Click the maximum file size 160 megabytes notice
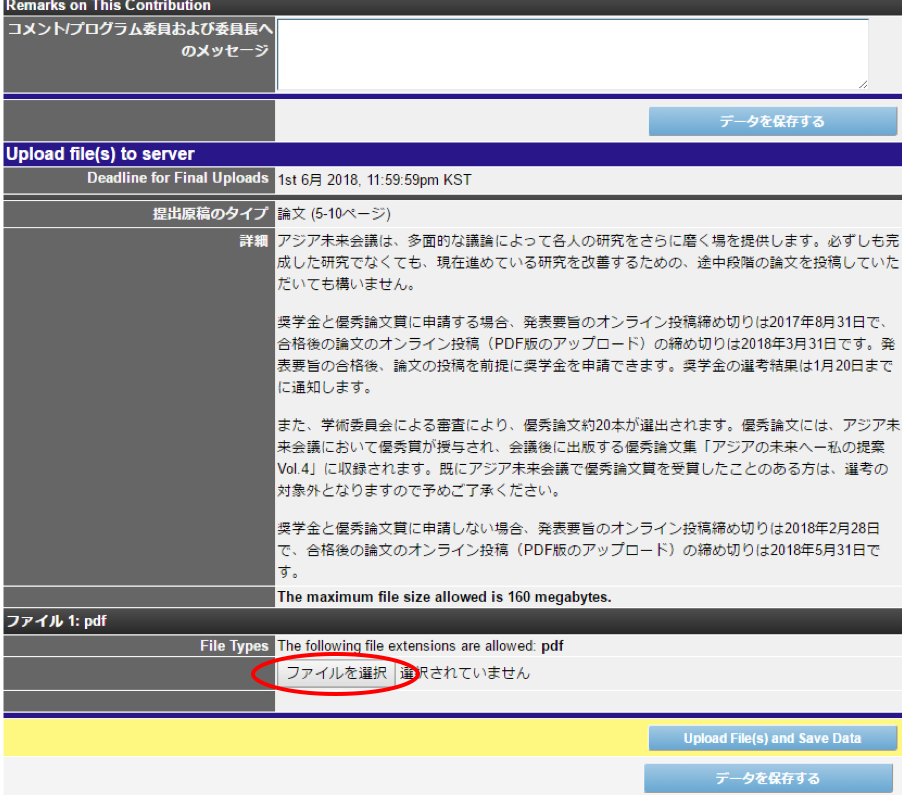The height and width of the screenshot is (795, 902). [x=444, y=597]
